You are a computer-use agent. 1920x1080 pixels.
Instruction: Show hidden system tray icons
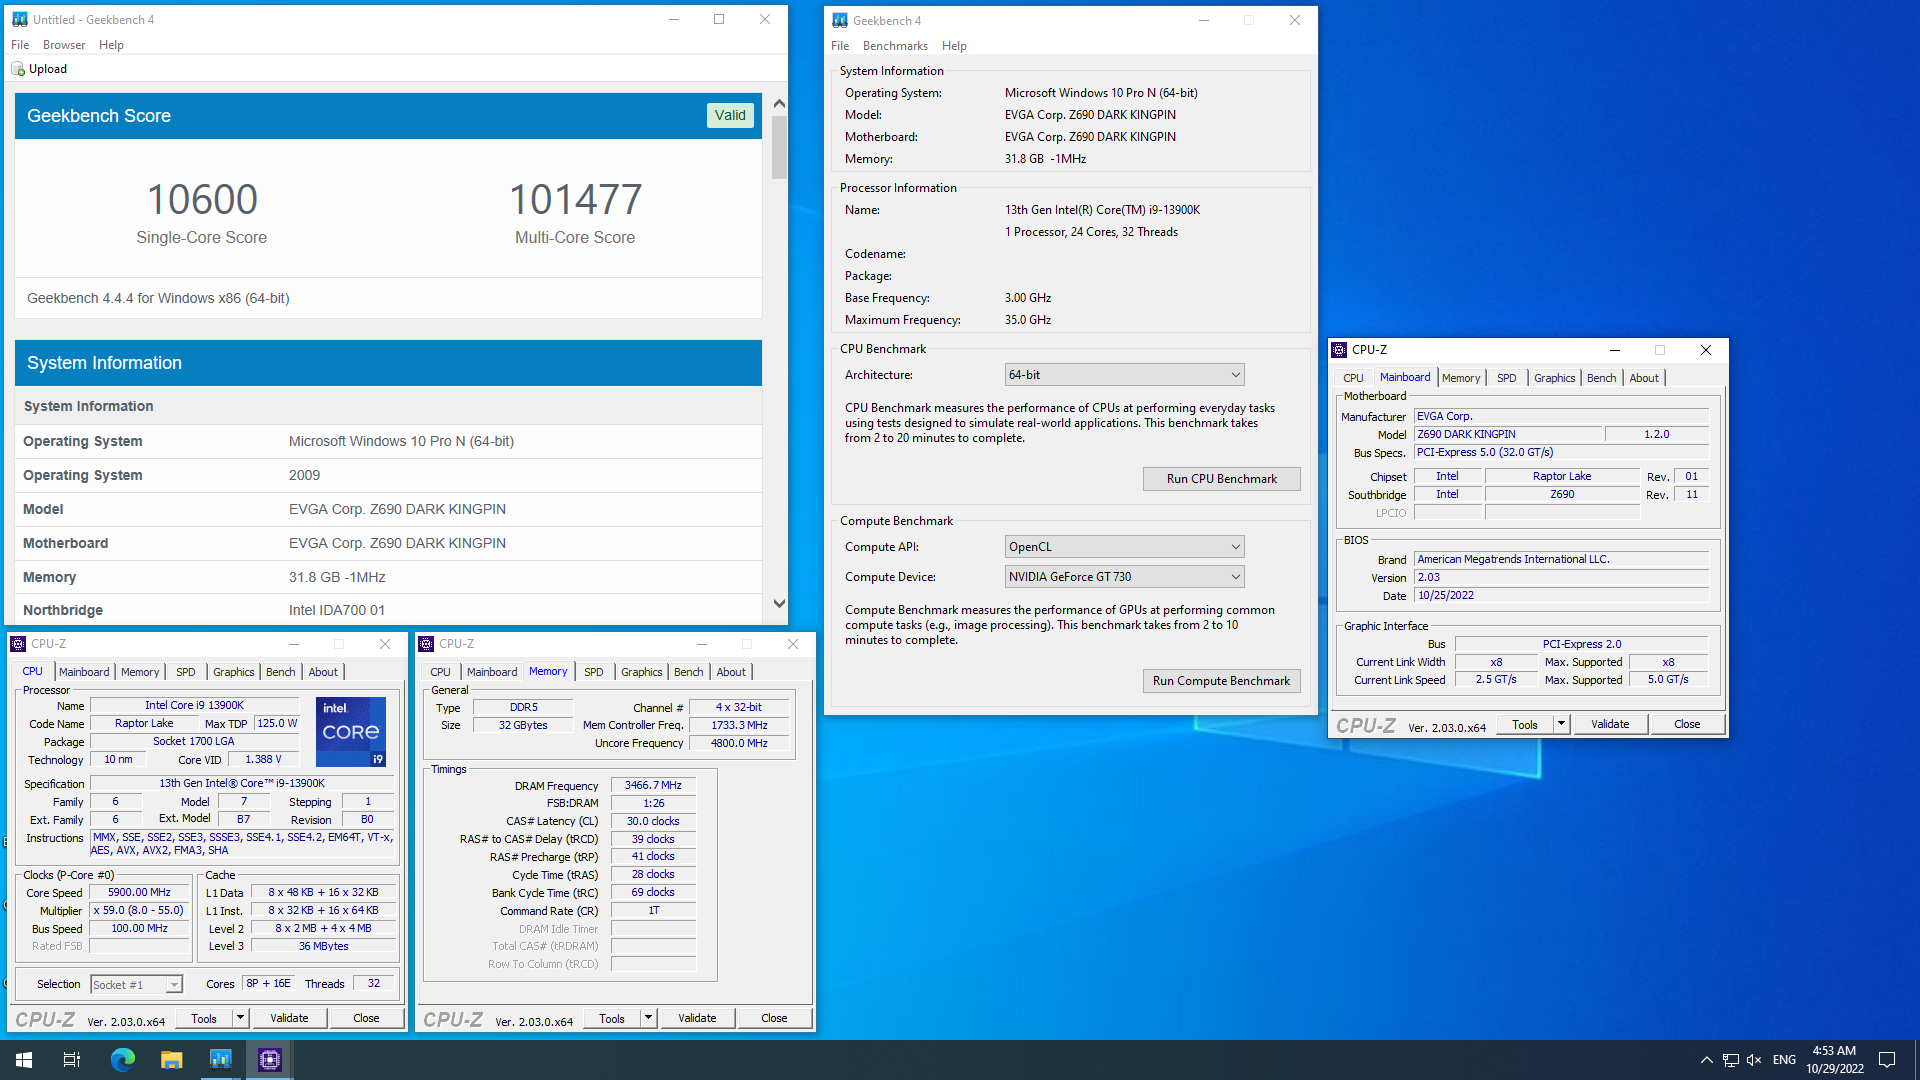[x=1706, y=1060]
